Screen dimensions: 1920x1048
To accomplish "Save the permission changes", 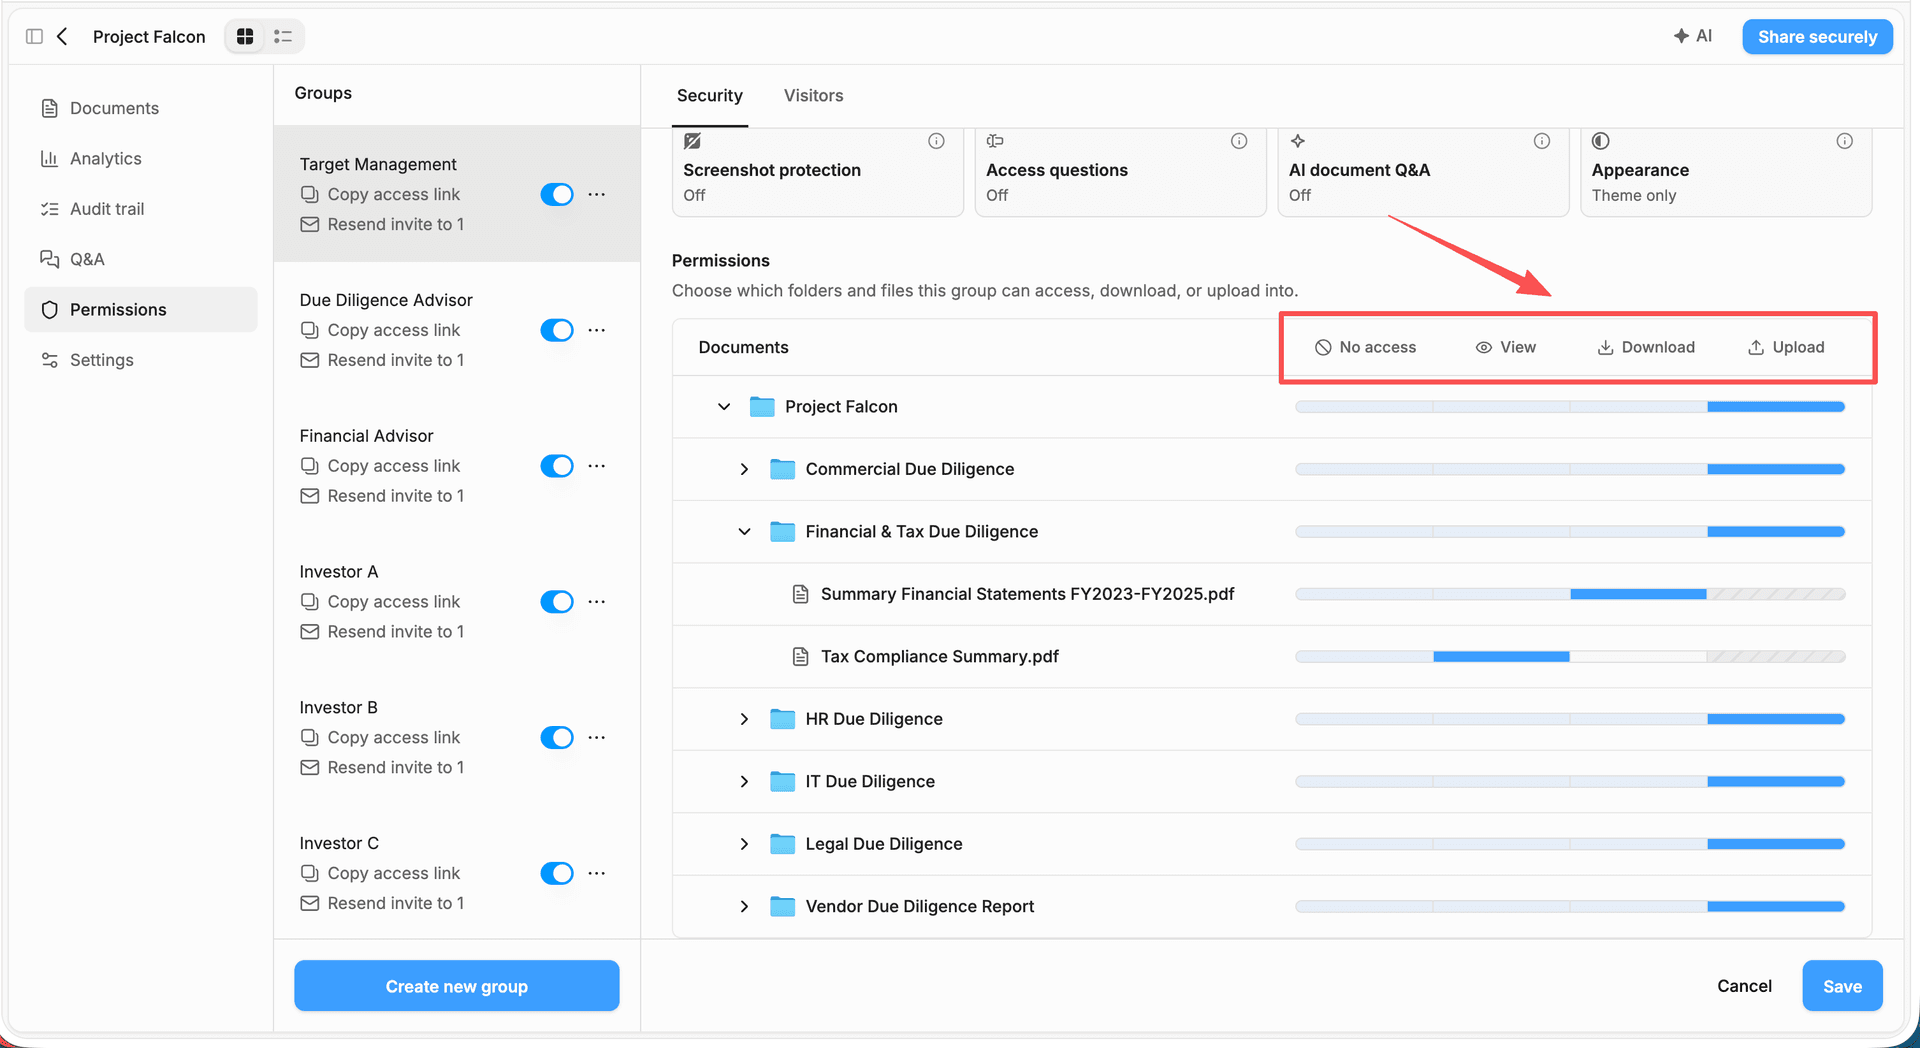I will coord(1842,986).
